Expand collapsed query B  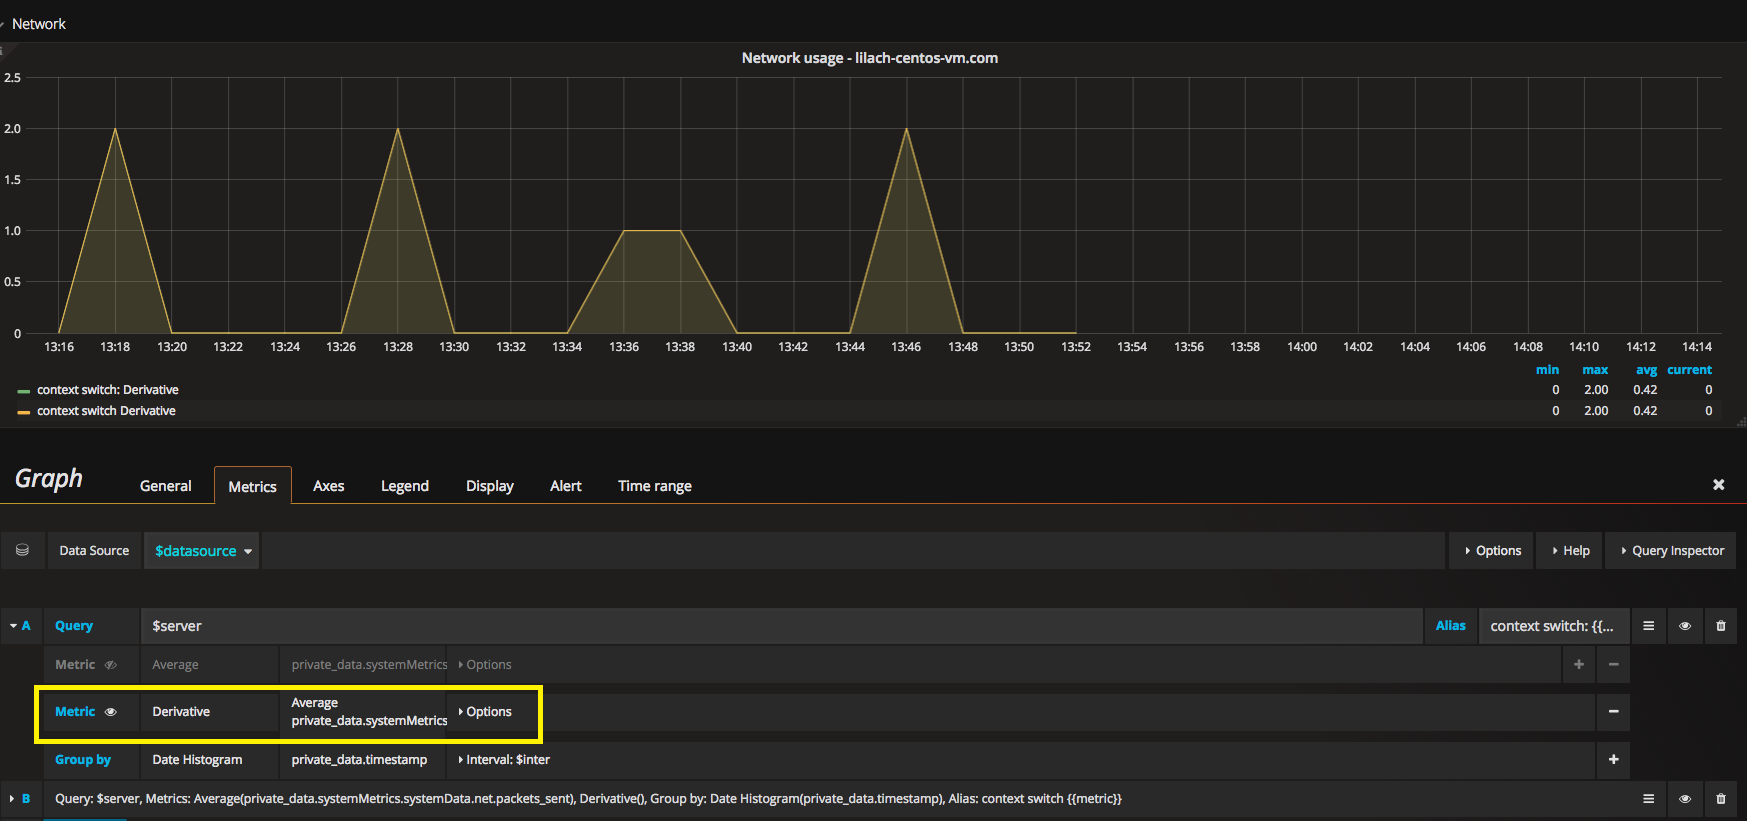(12, 799)
